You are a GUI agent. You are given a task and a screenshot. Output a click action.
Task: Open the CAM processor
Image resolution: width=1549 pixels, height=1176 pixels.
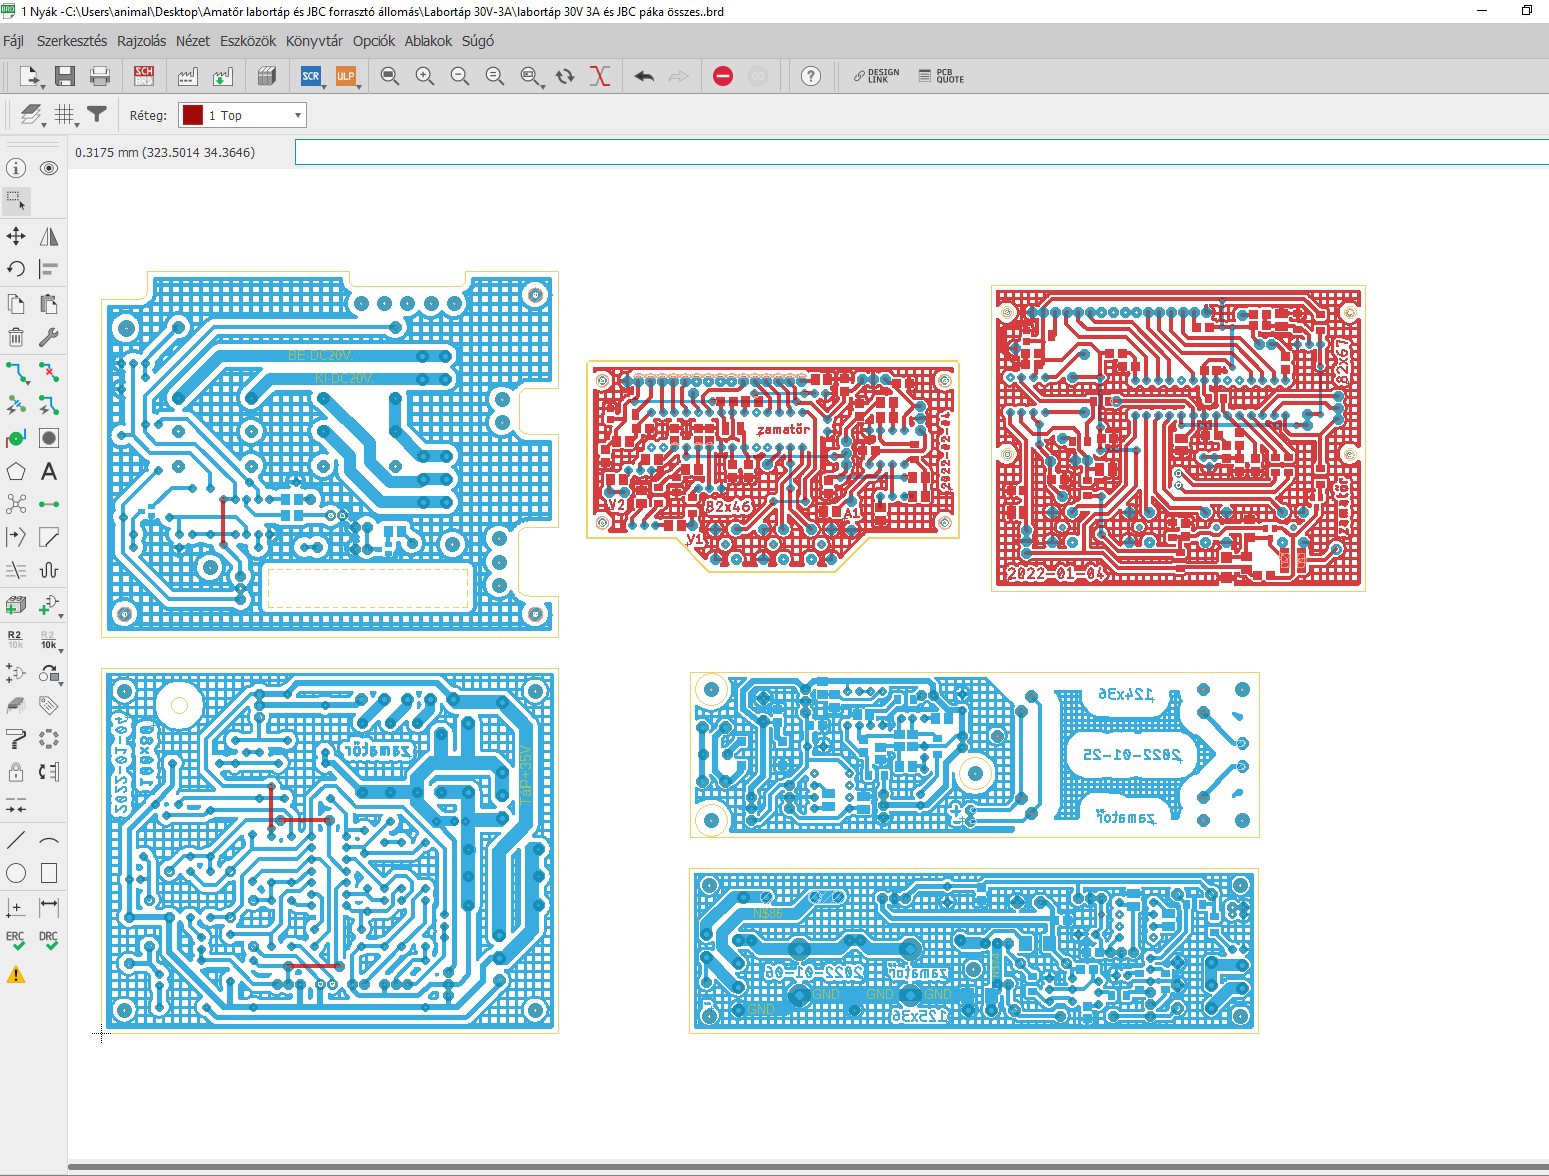tap(187, 76)
